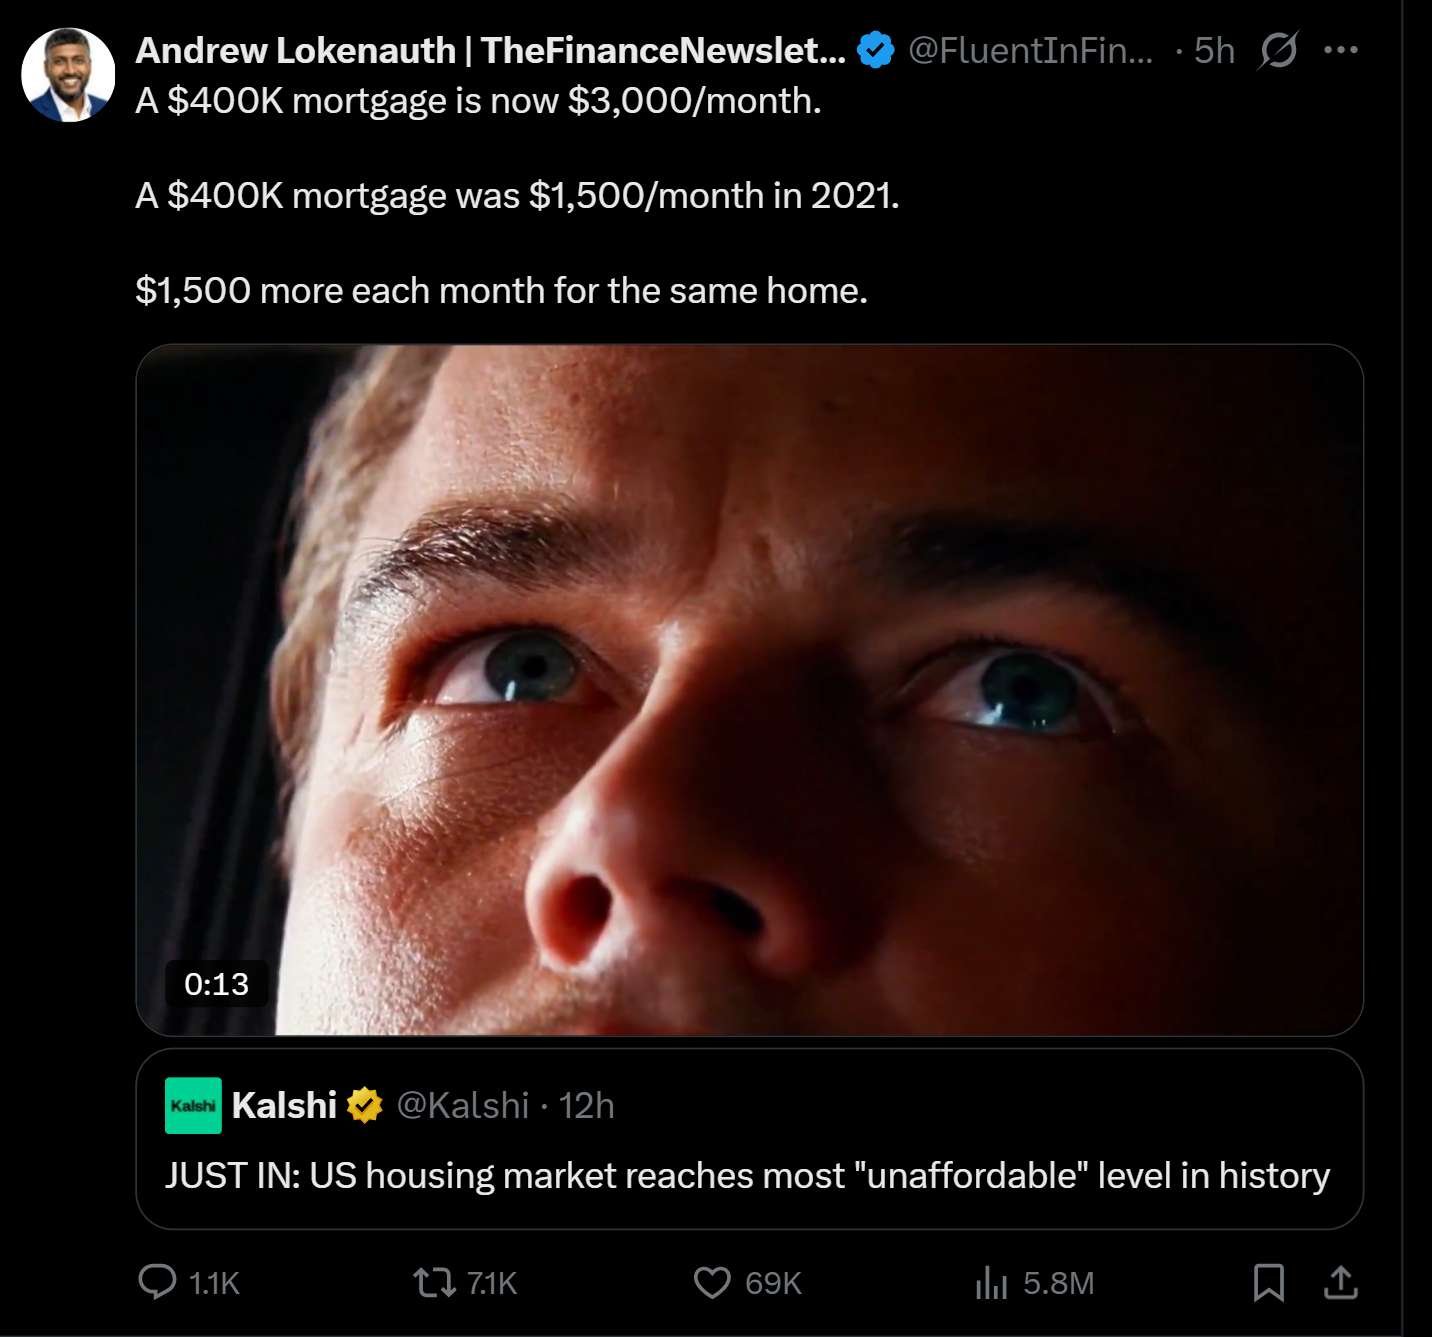Click the blue verified badge
This screenshot has height=1337, width=1432.
[876, 50]
